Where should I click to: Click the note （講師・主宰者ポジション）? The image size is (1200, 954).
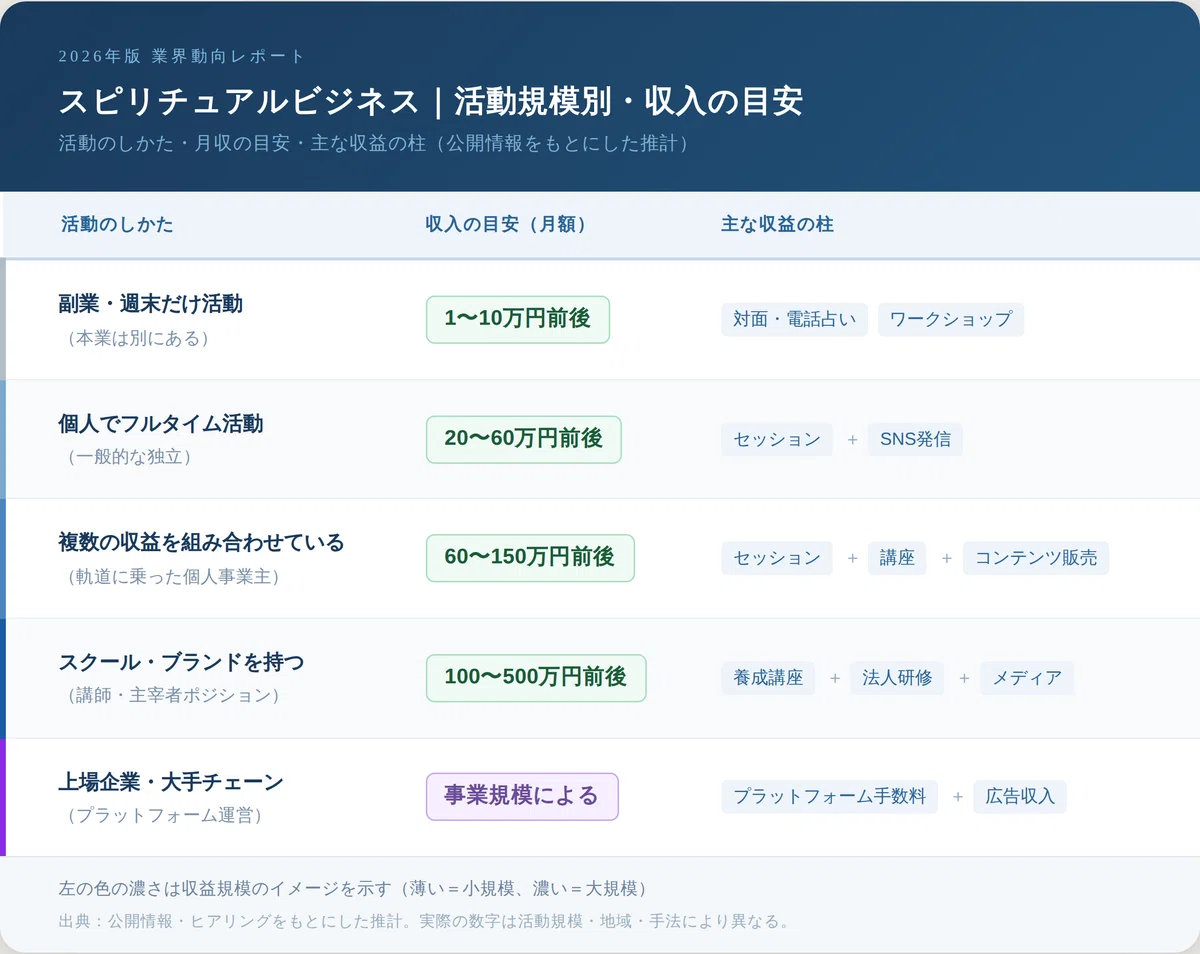pyautogui.click(x=173, y=695)
